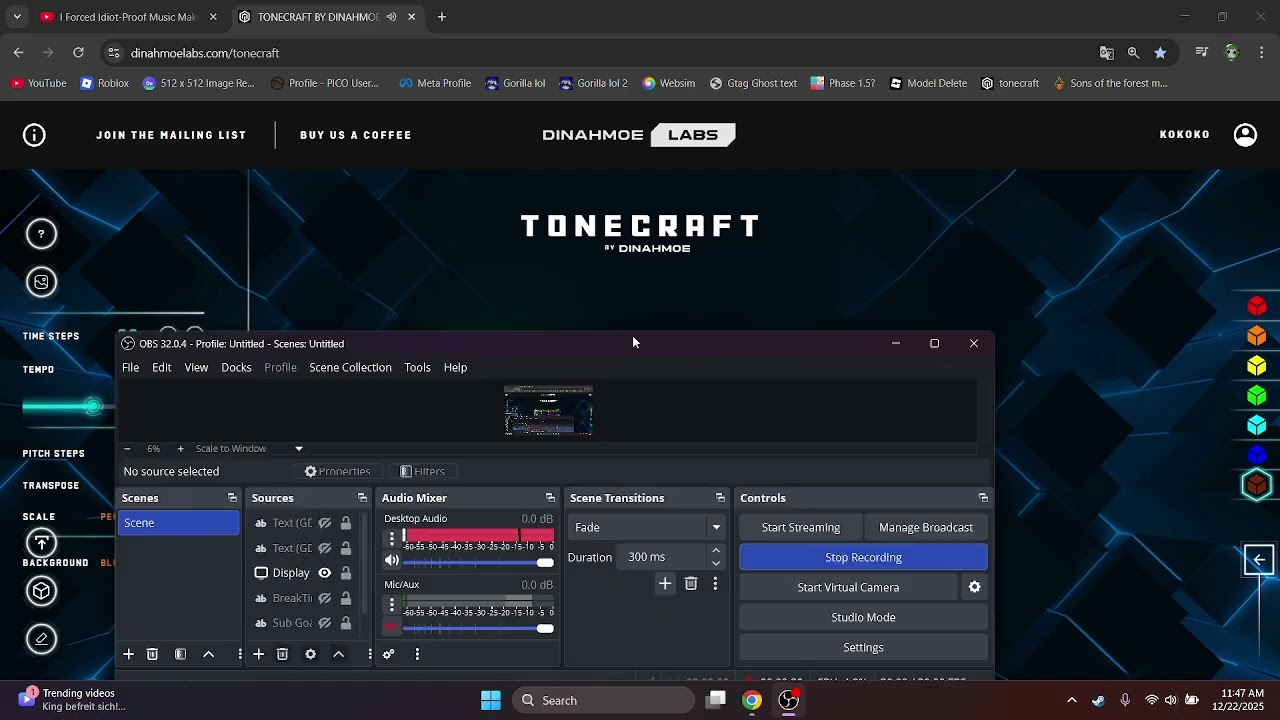
Task: Open transition properties three-dot menu
Action: 715,584
